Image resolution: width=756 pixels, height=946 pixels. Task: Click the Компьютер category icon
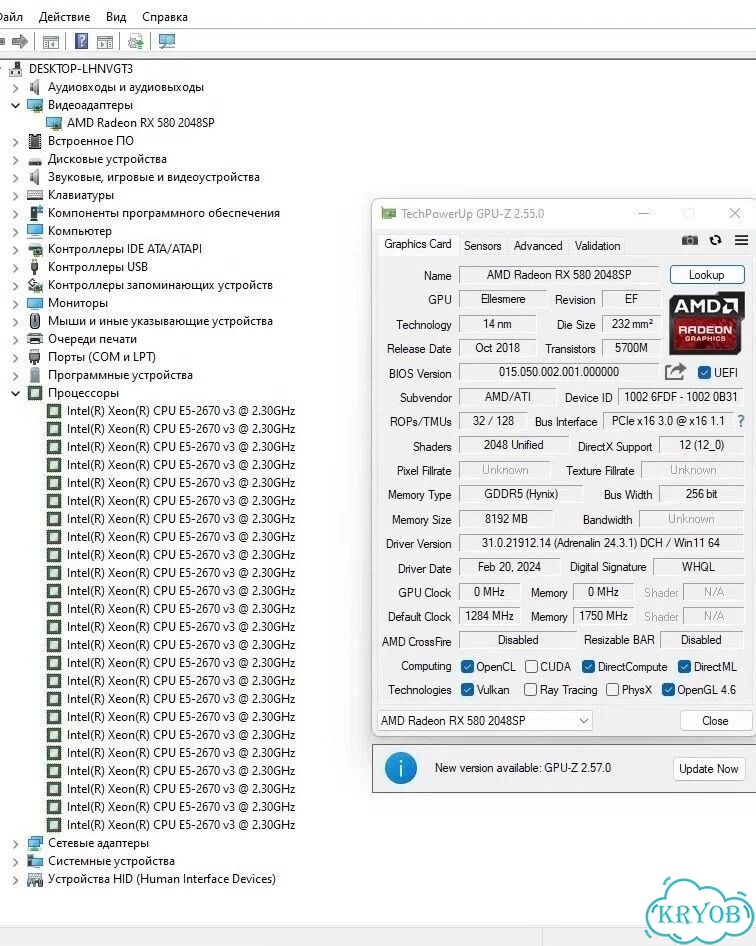35,231
